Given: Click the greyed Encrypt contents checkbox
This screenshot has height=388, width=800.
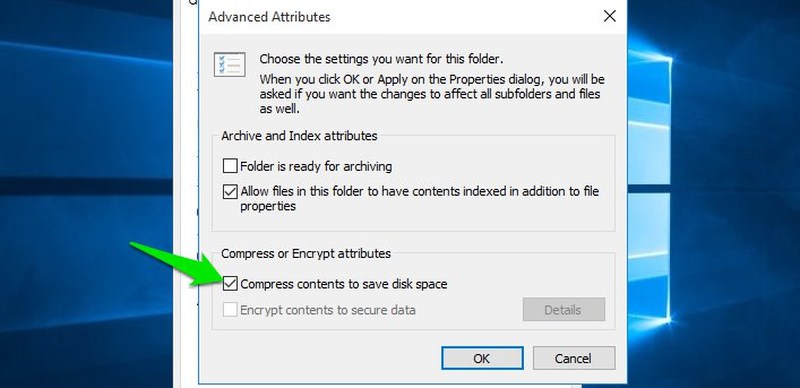Looking at the screenshot, I should (x=230, y=309).
